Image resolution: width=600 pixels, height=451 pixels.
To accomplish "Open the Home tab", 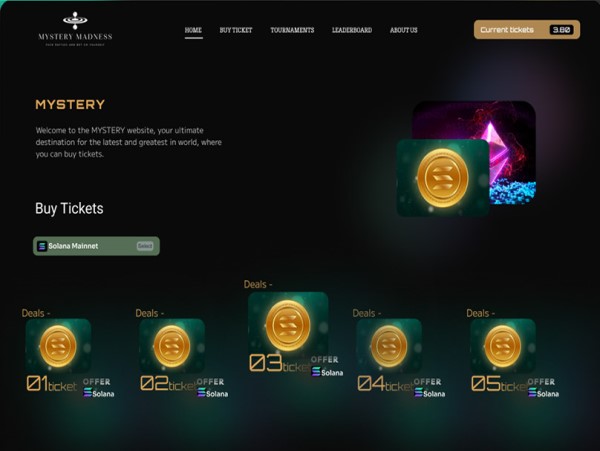I will click(x=193, y=30).
